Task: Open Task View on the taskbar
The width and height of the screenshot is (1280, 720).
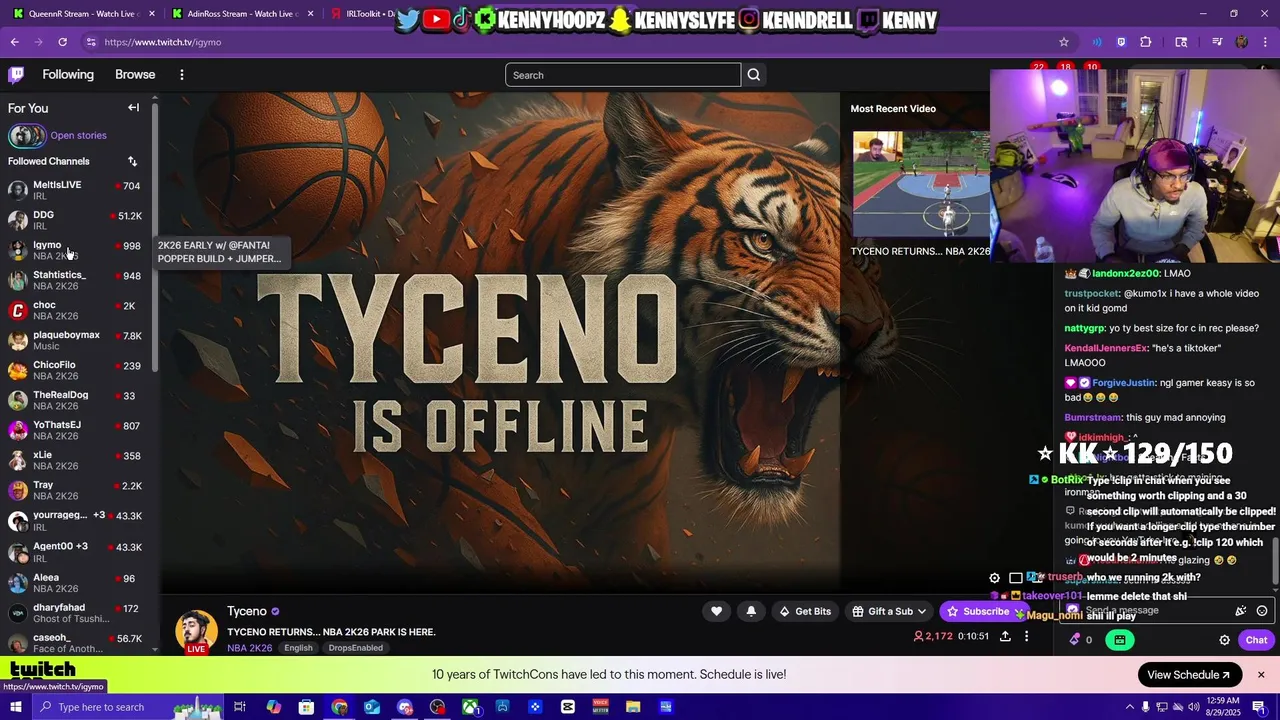Action: click(240, 707)
